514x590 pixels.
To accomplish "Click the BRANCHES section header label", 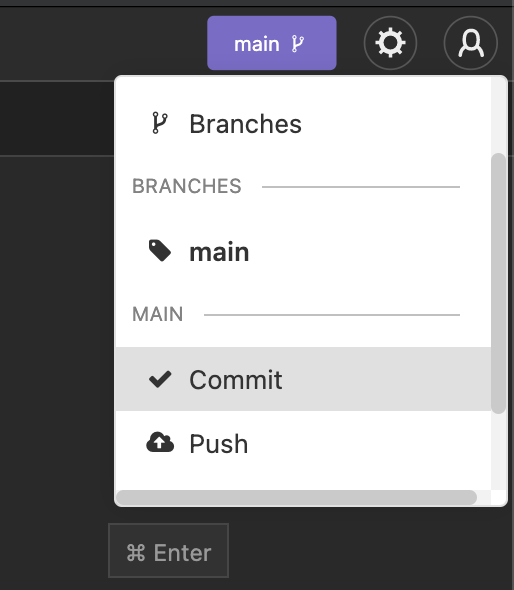I will point(187,186).
